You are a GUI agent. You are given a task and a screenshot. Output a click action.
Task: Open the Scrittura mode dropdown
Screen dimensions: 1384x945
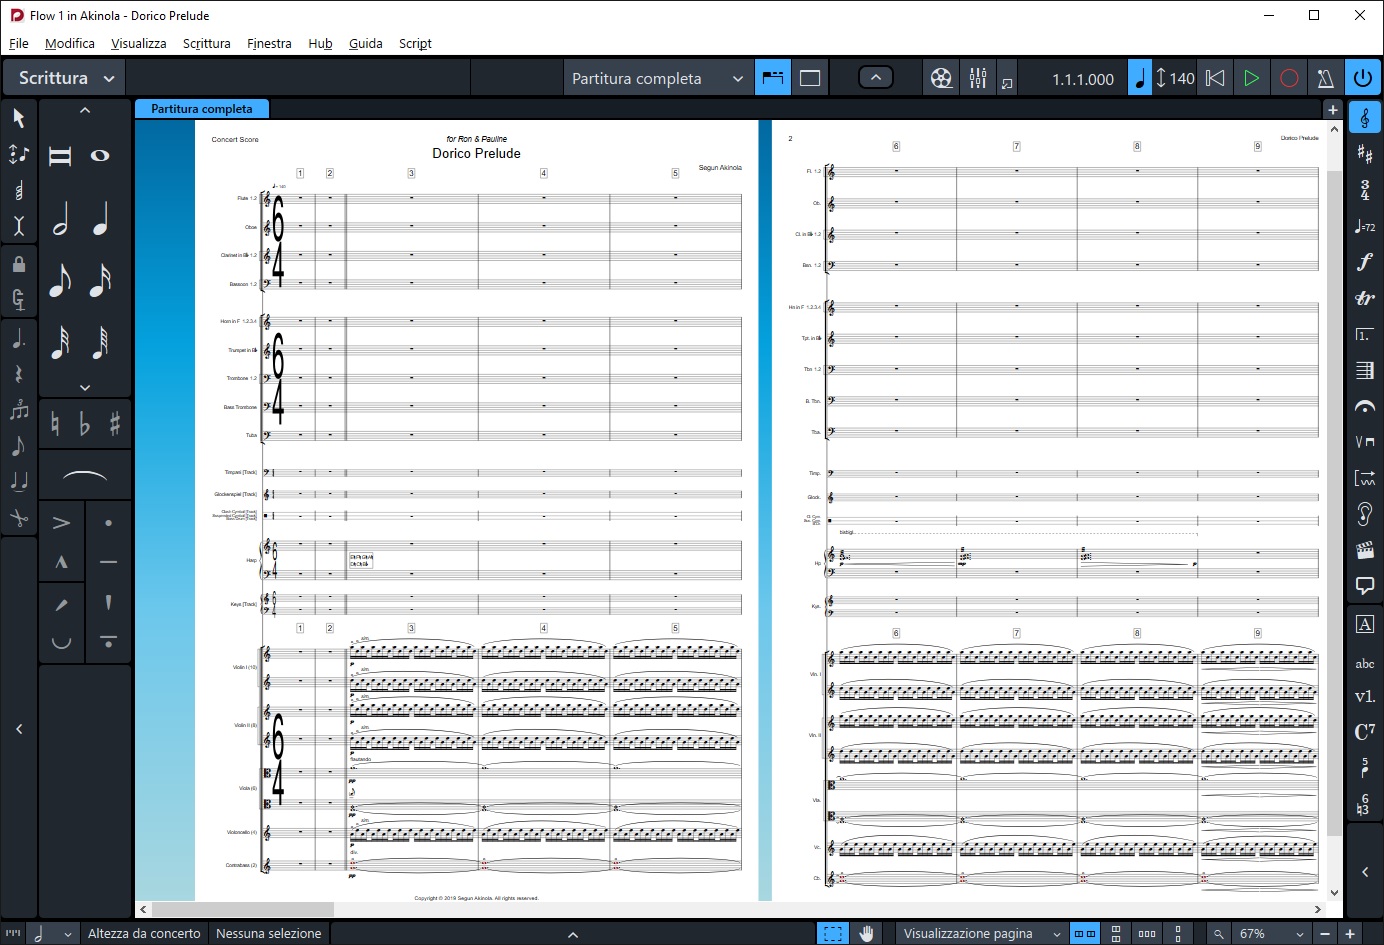65,78
